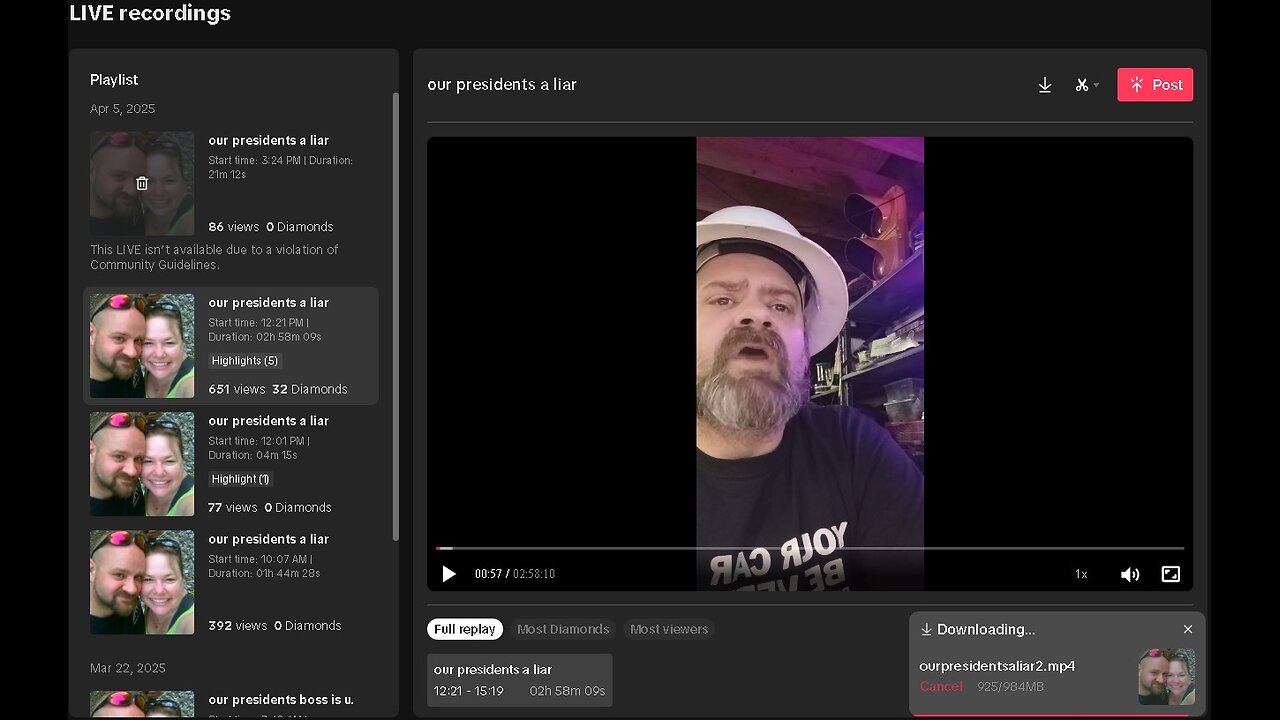Click the Mar 22 recording thumbnail

point(142,704)
